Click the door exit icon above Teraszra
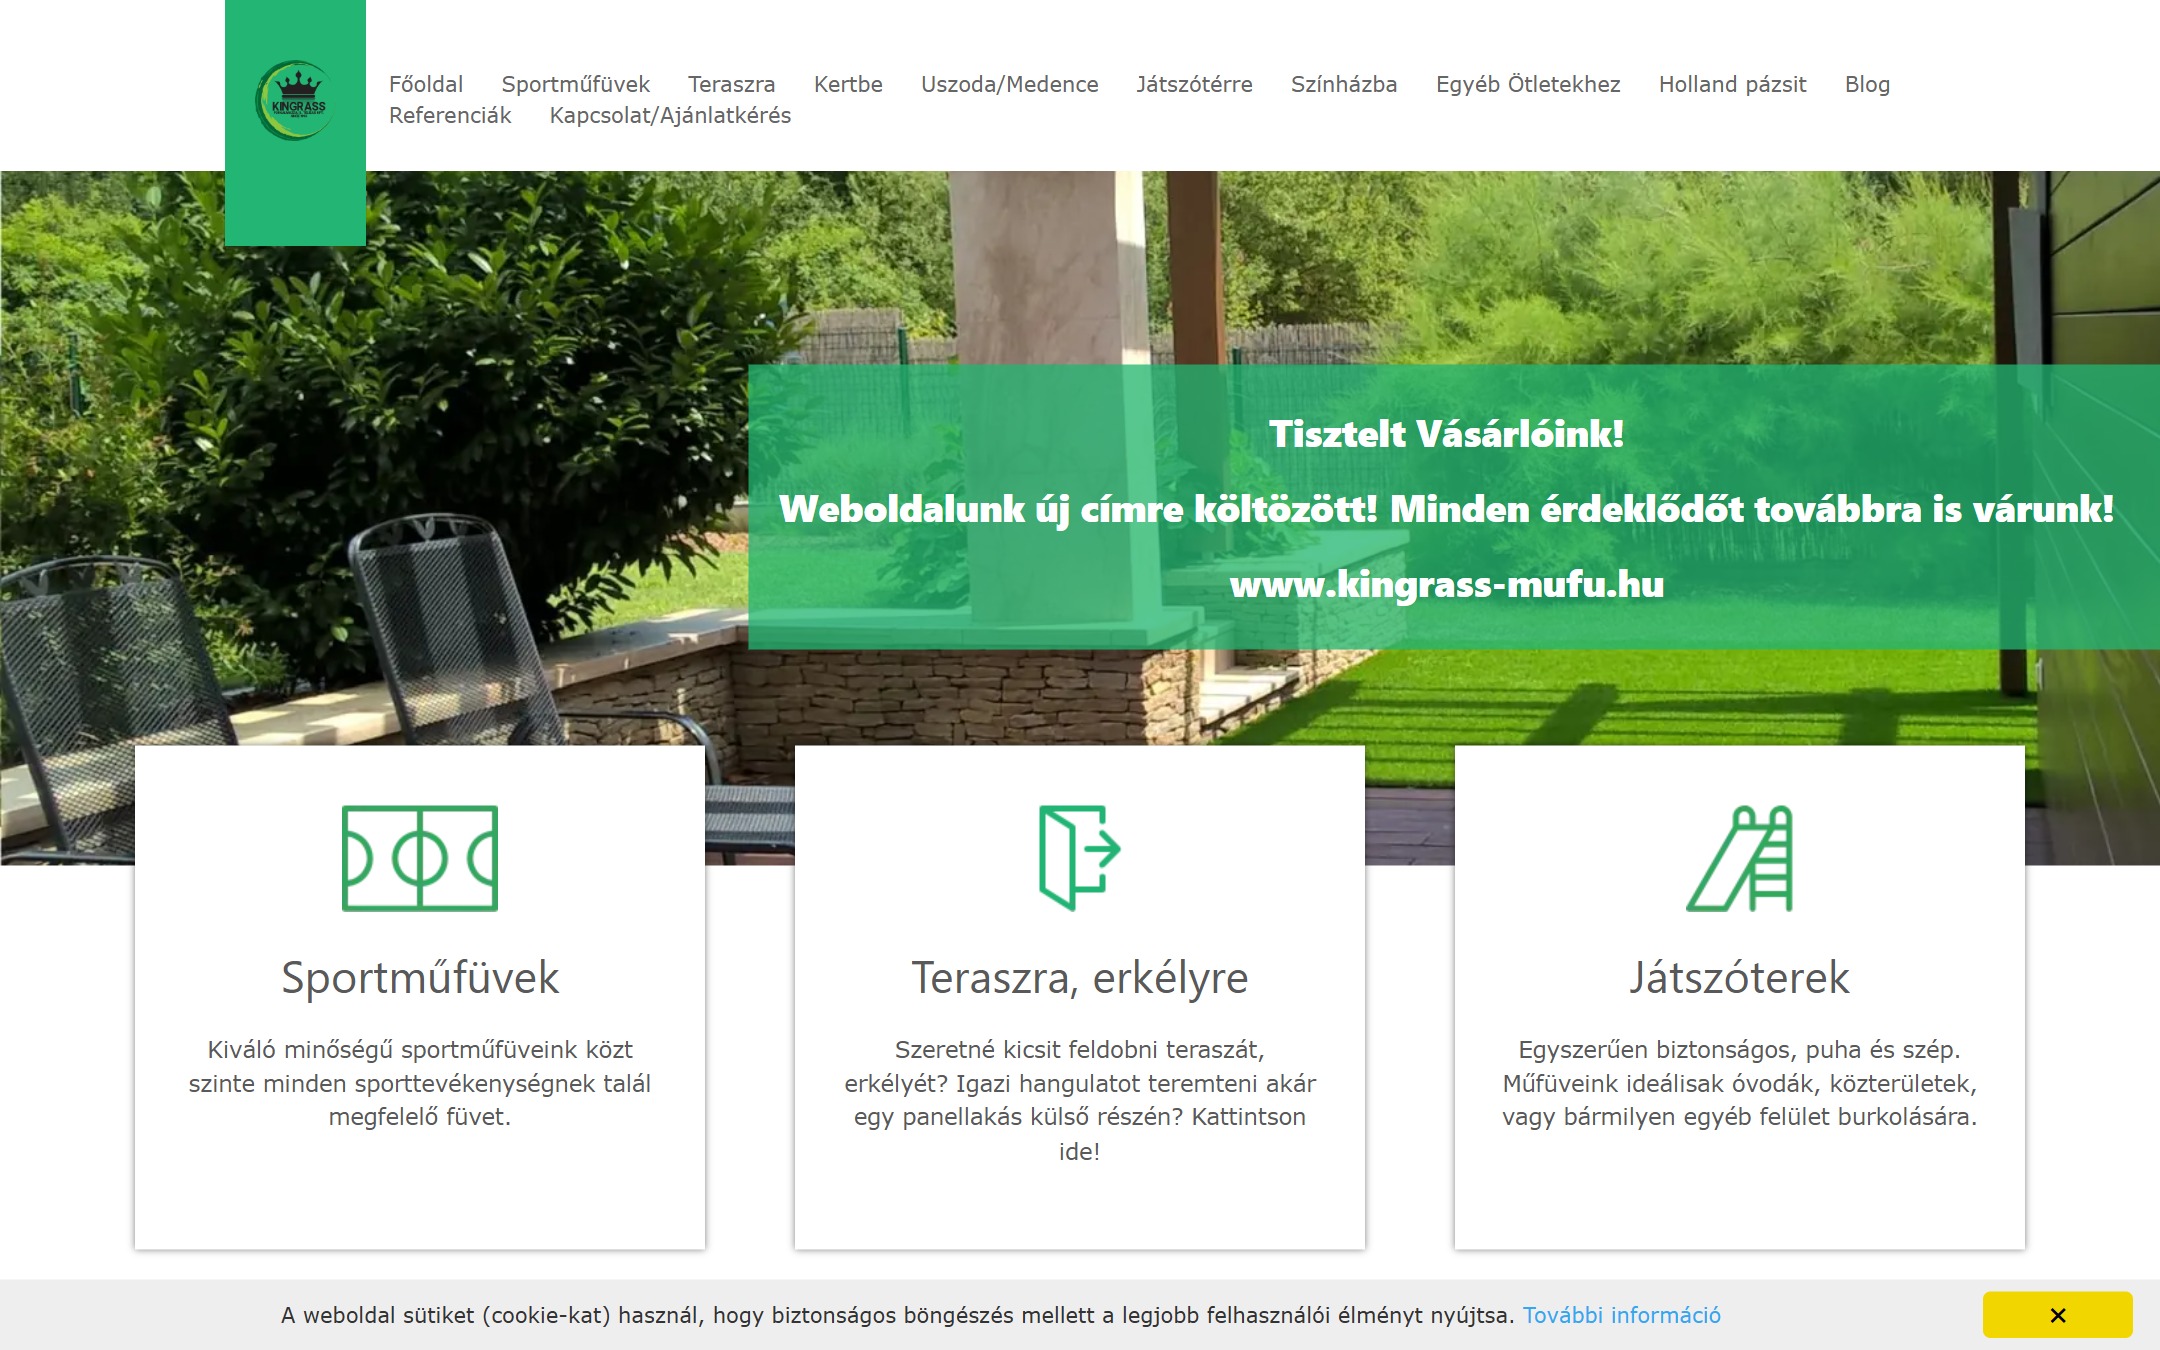Viewport: 2160px width, 1350px height. 1080,858
